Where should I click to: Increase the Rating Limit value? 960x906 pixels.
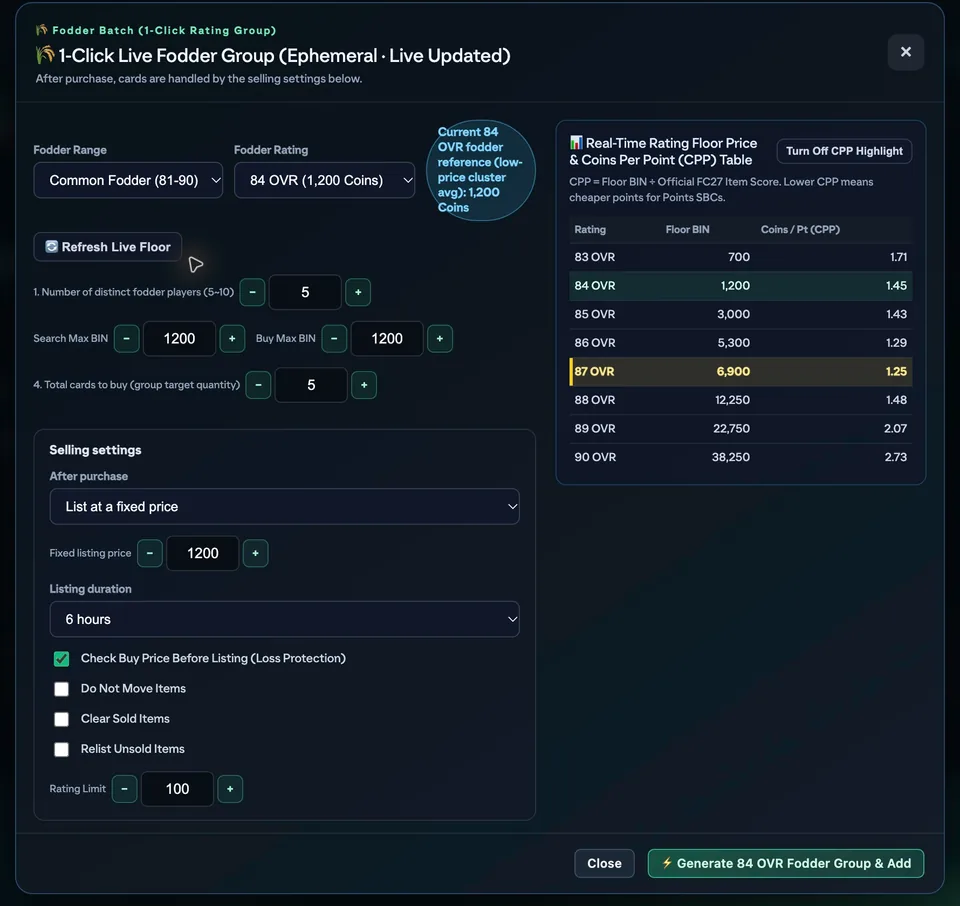point(230,789)
